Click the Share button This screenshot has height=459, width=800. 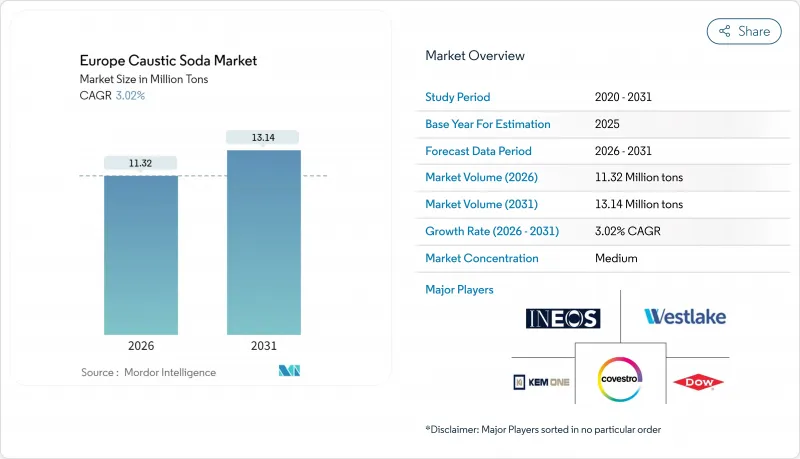[744, 31]
